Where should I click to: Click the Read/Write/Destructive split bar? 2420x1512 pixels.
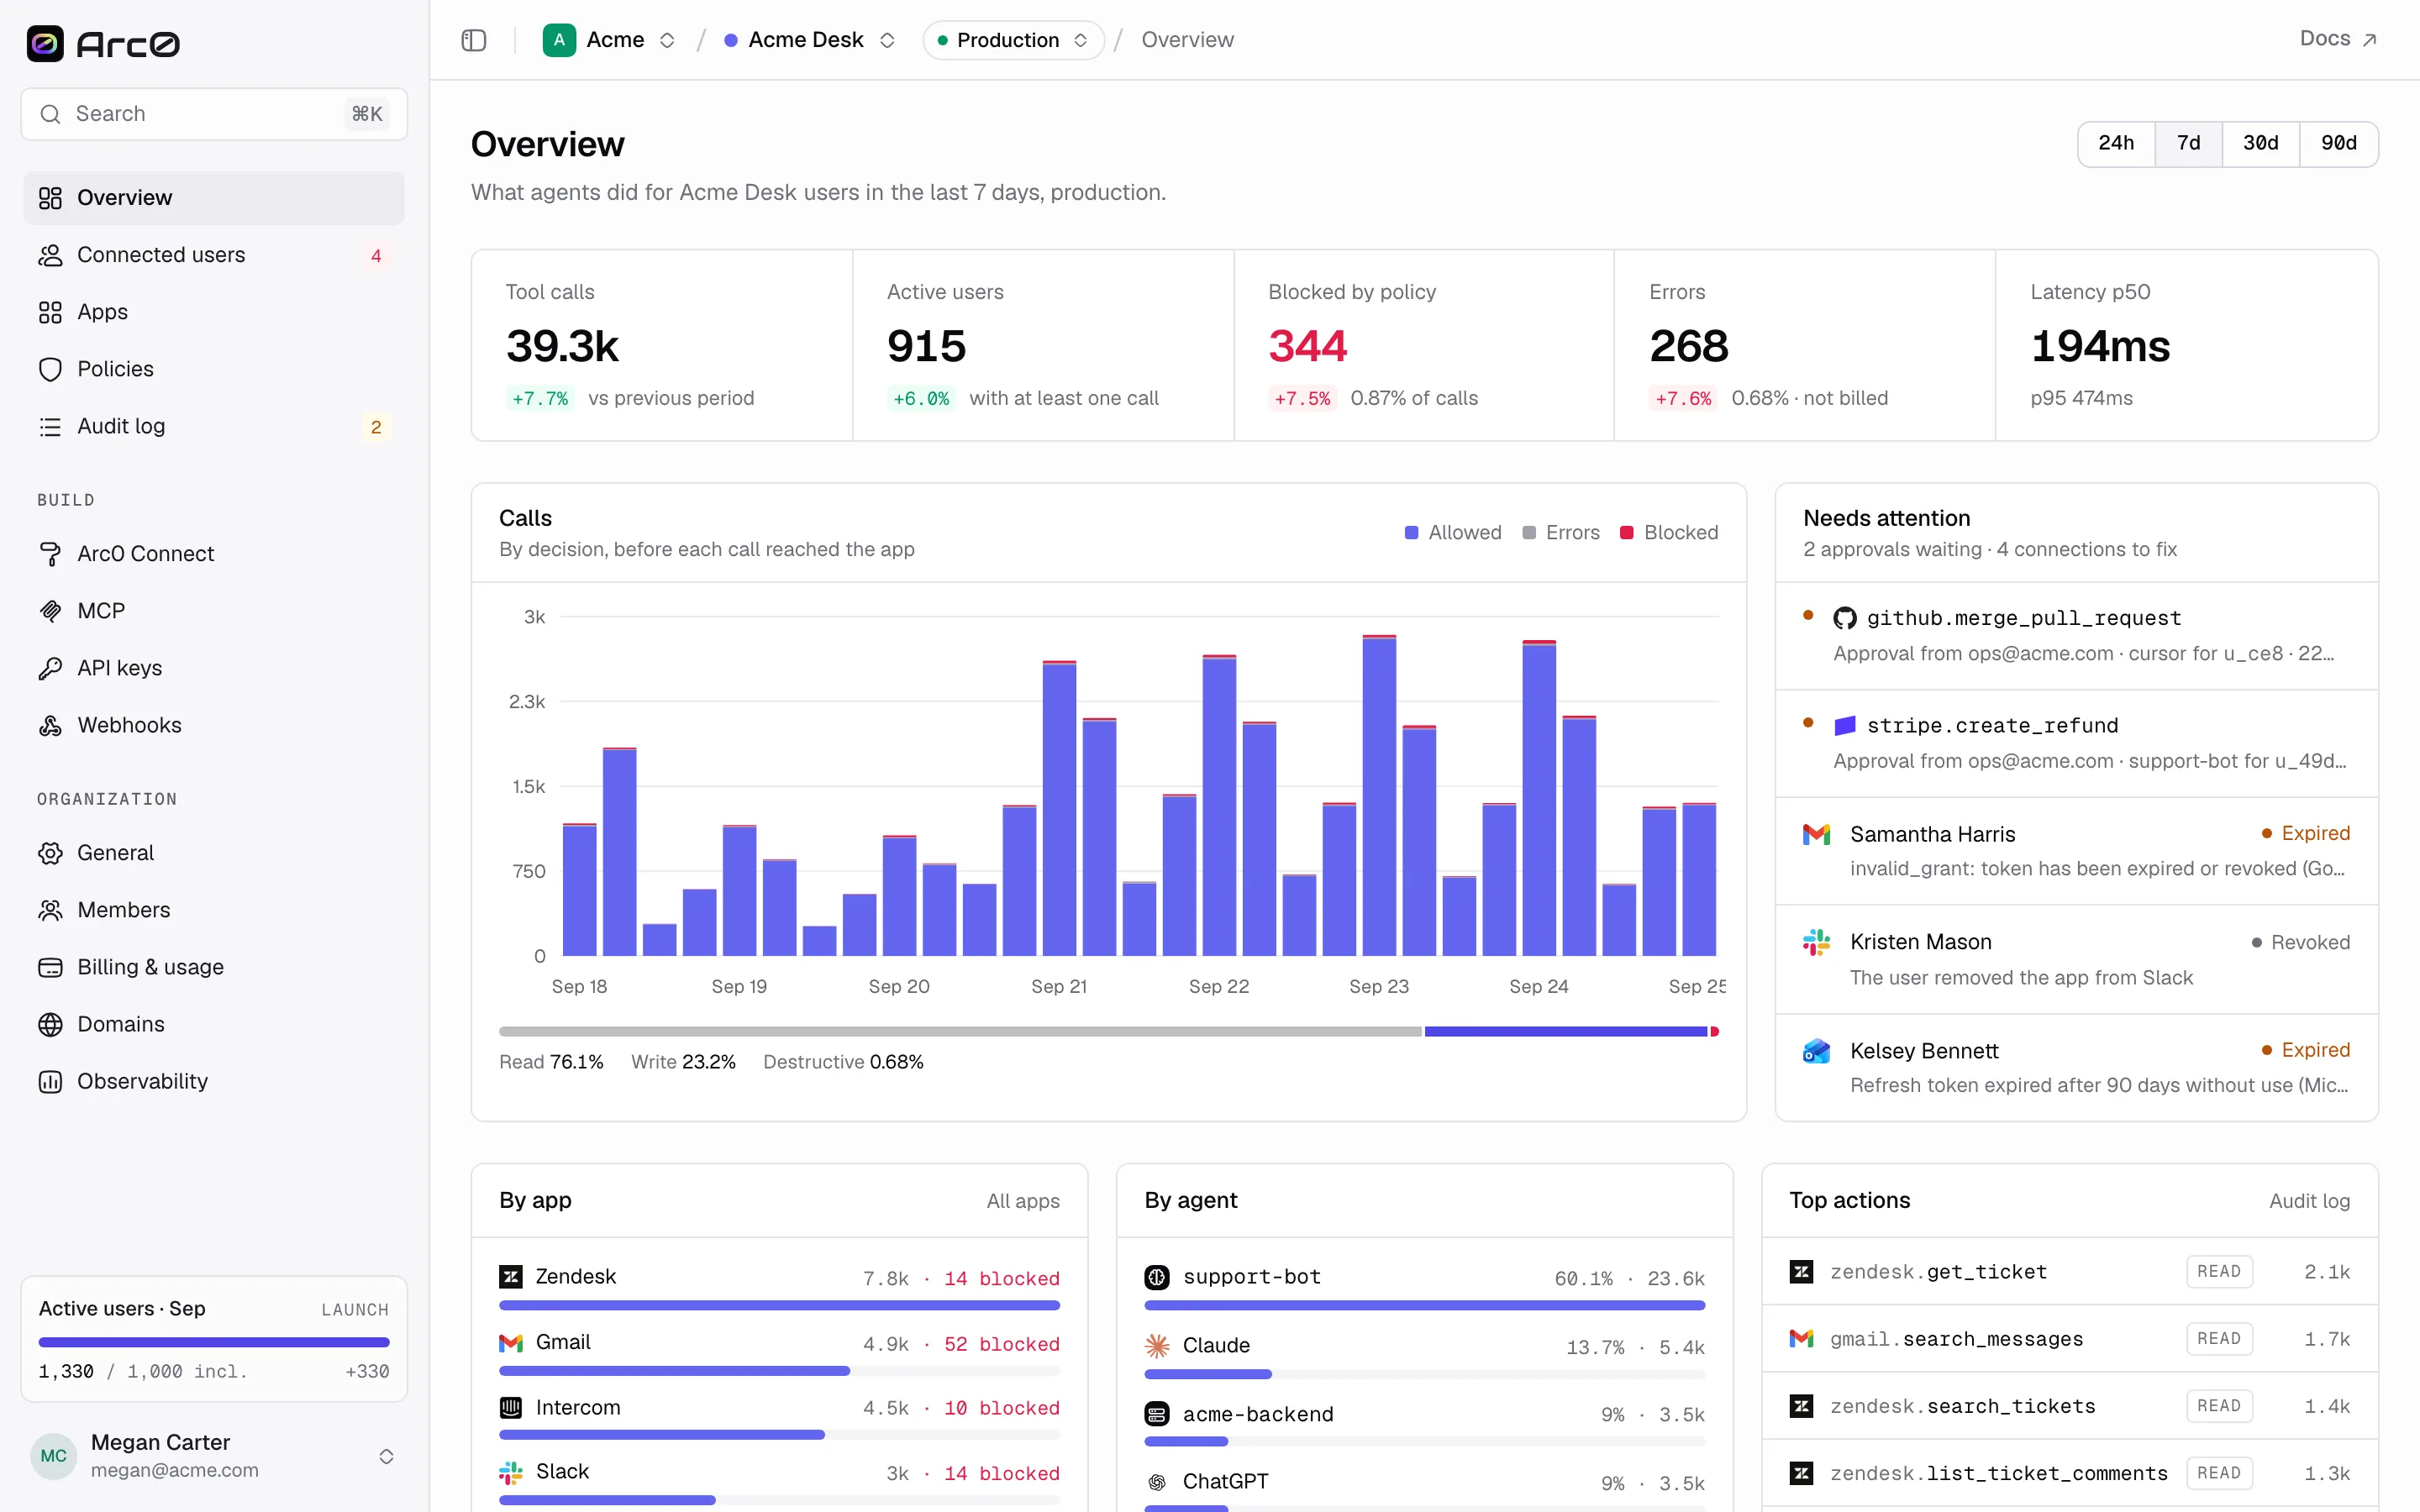[1108, 1031]
